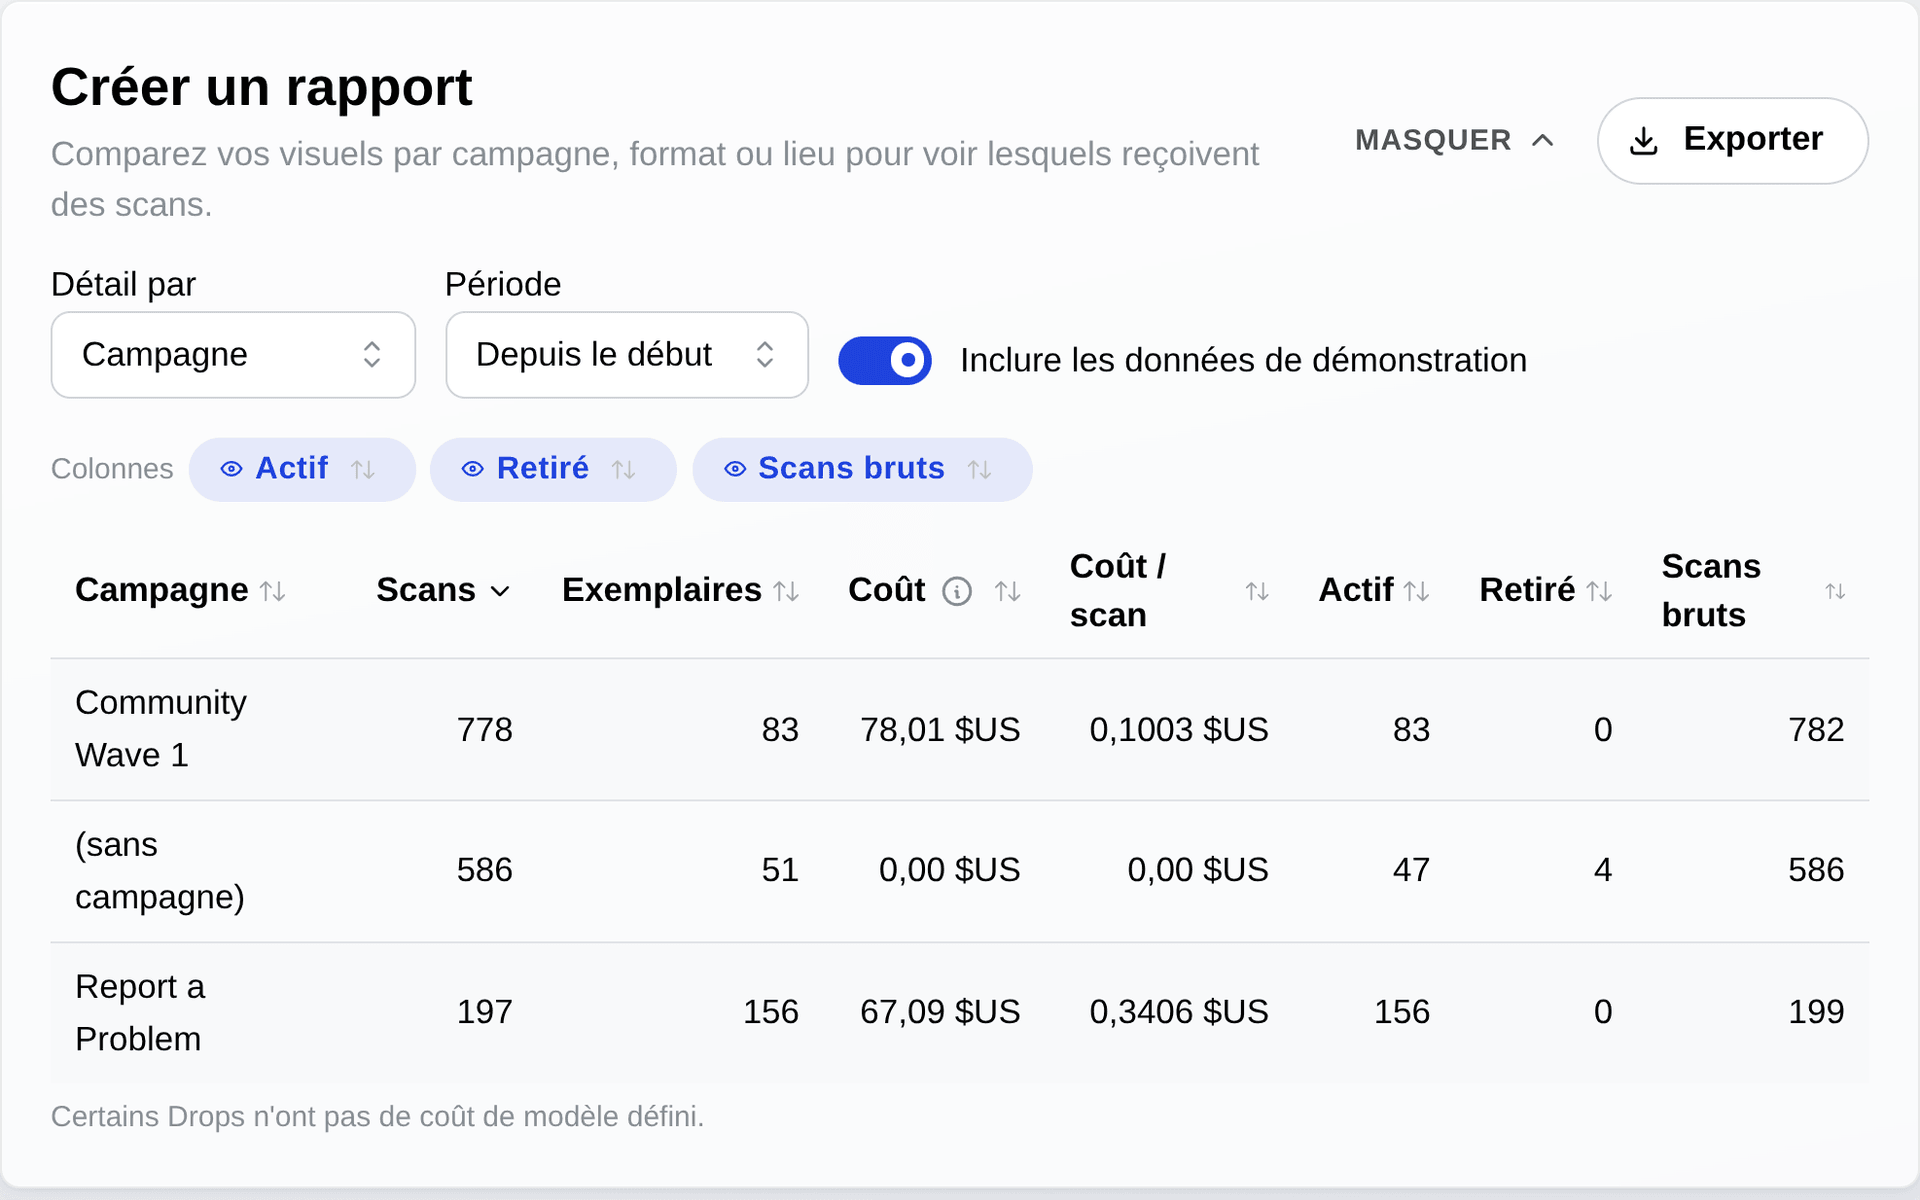Toggle Inclure les données de démonstration switch
The width and height of the screenshot is (1920, 1200).
[x=885, y=361]
